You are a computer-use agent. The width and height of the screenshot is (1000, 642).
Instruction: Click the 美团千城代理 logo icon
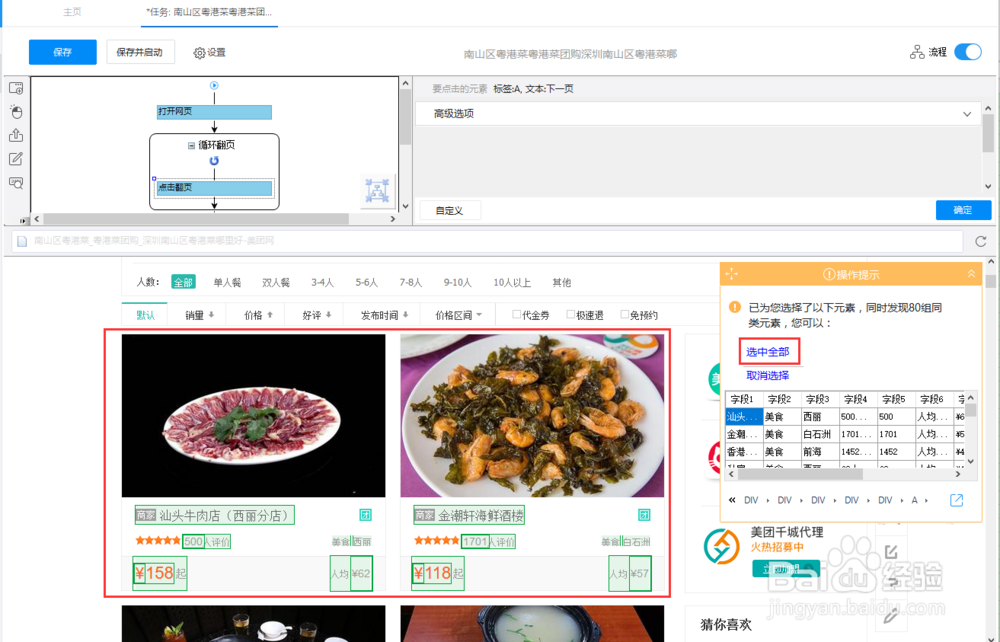[x=721, y=546]
